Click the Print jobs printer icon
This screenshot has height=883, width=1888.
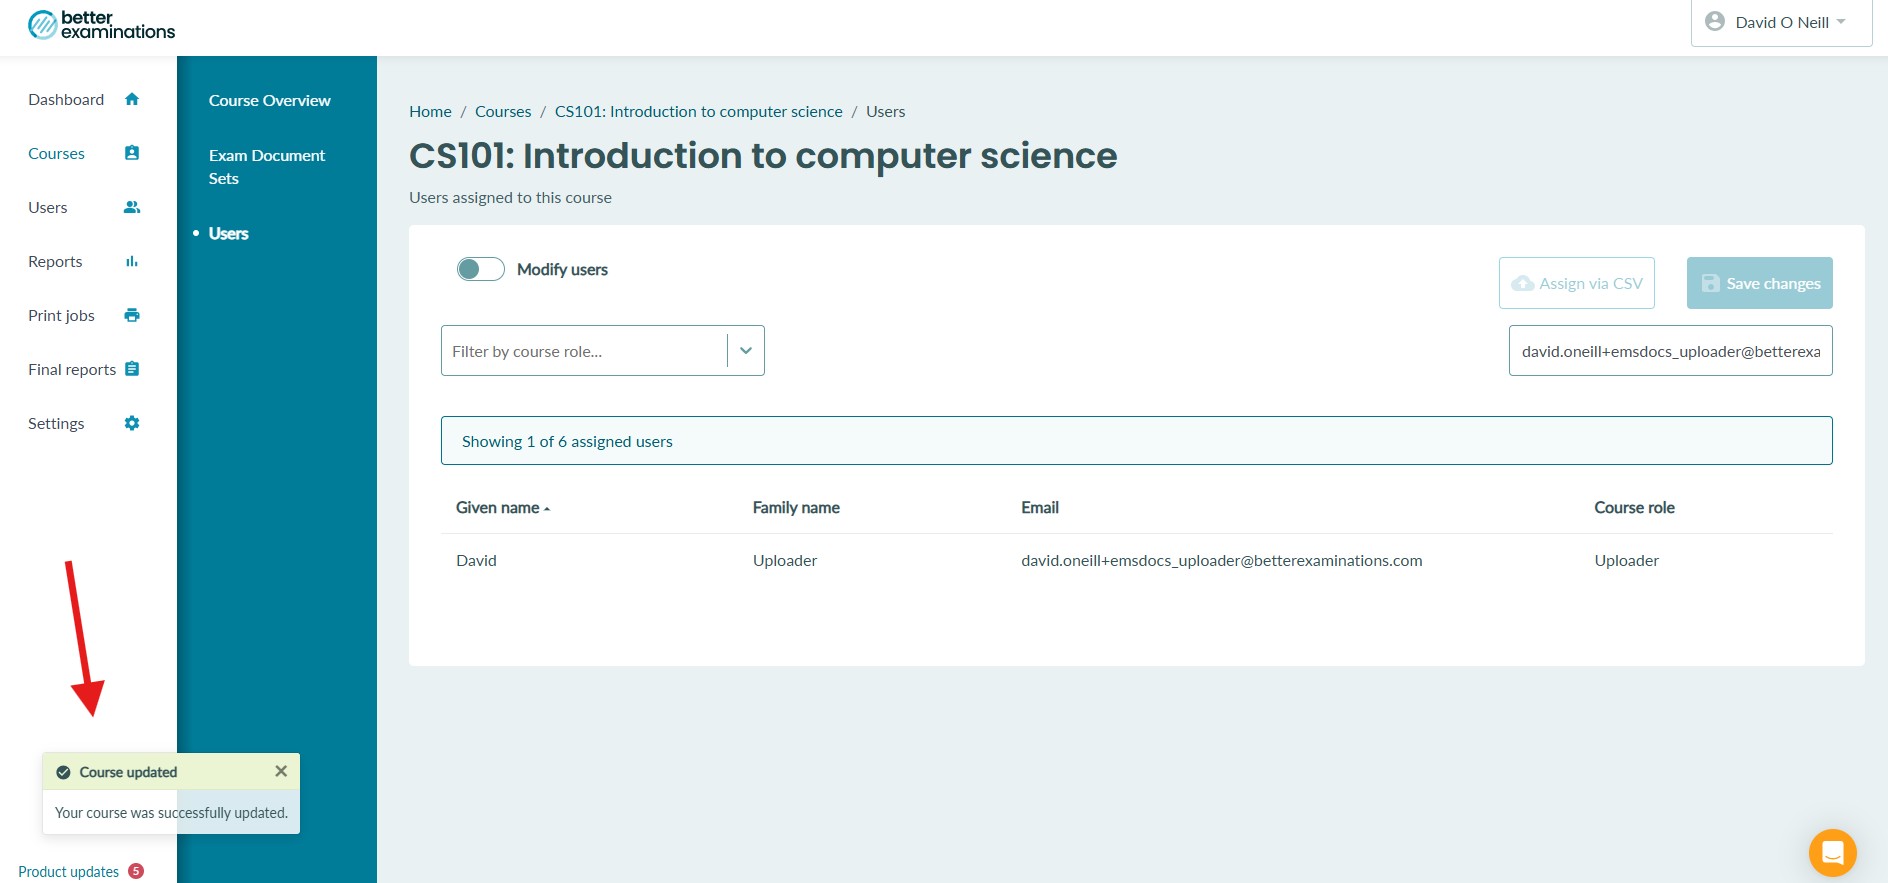point(132,315)
